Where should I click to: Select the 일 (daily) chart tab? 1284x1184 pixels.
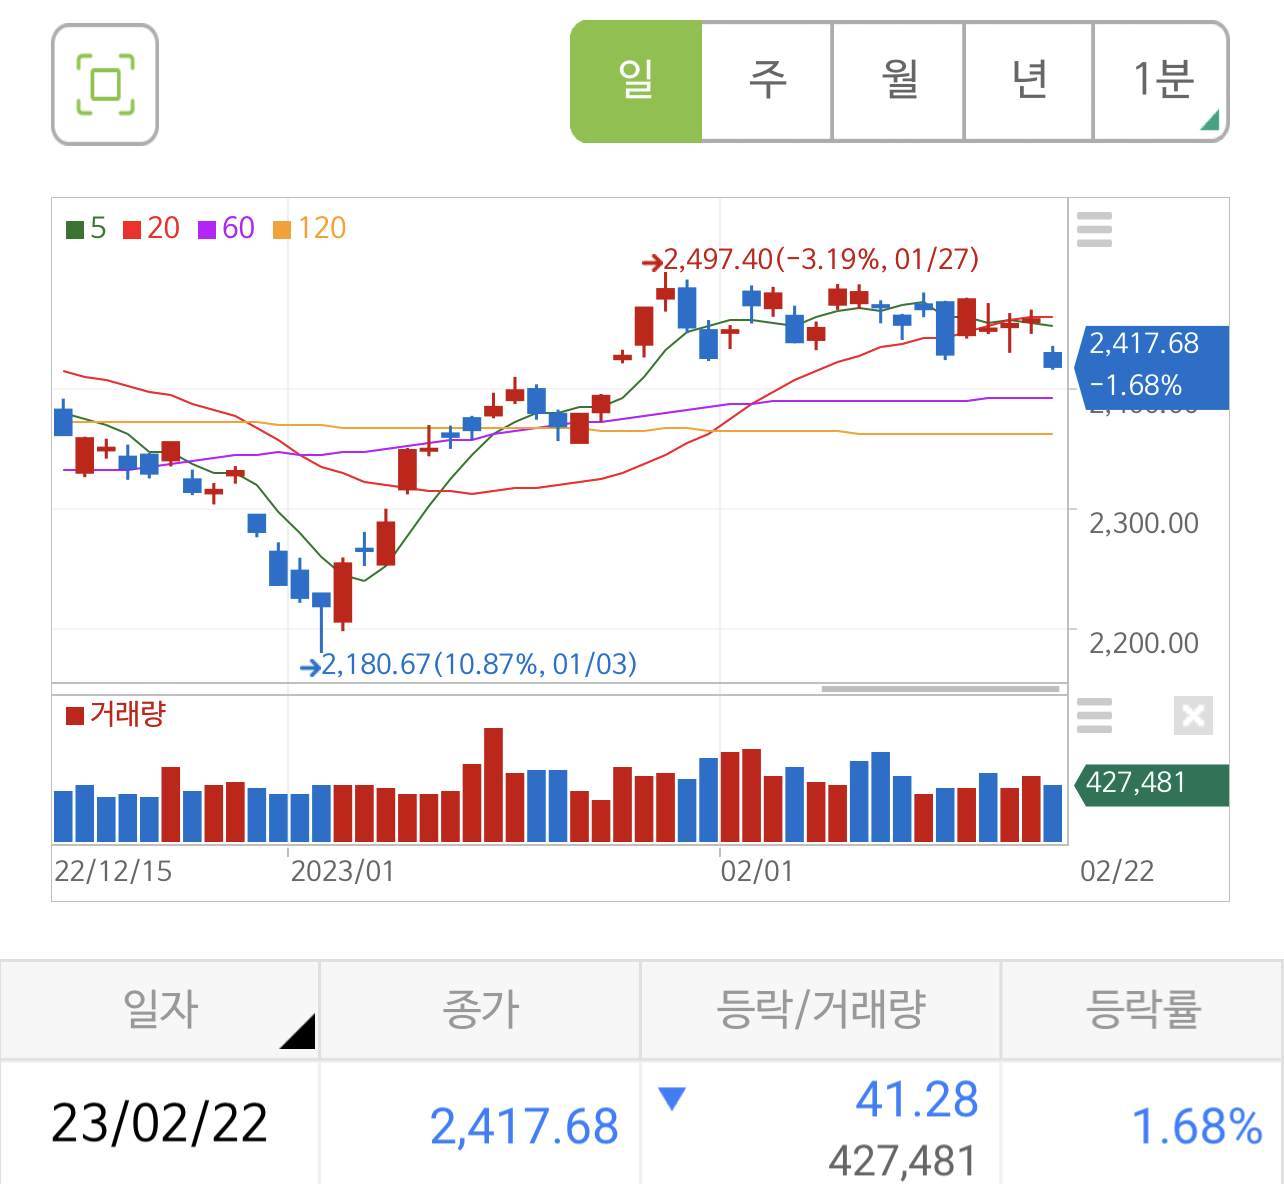click(636, 82)
